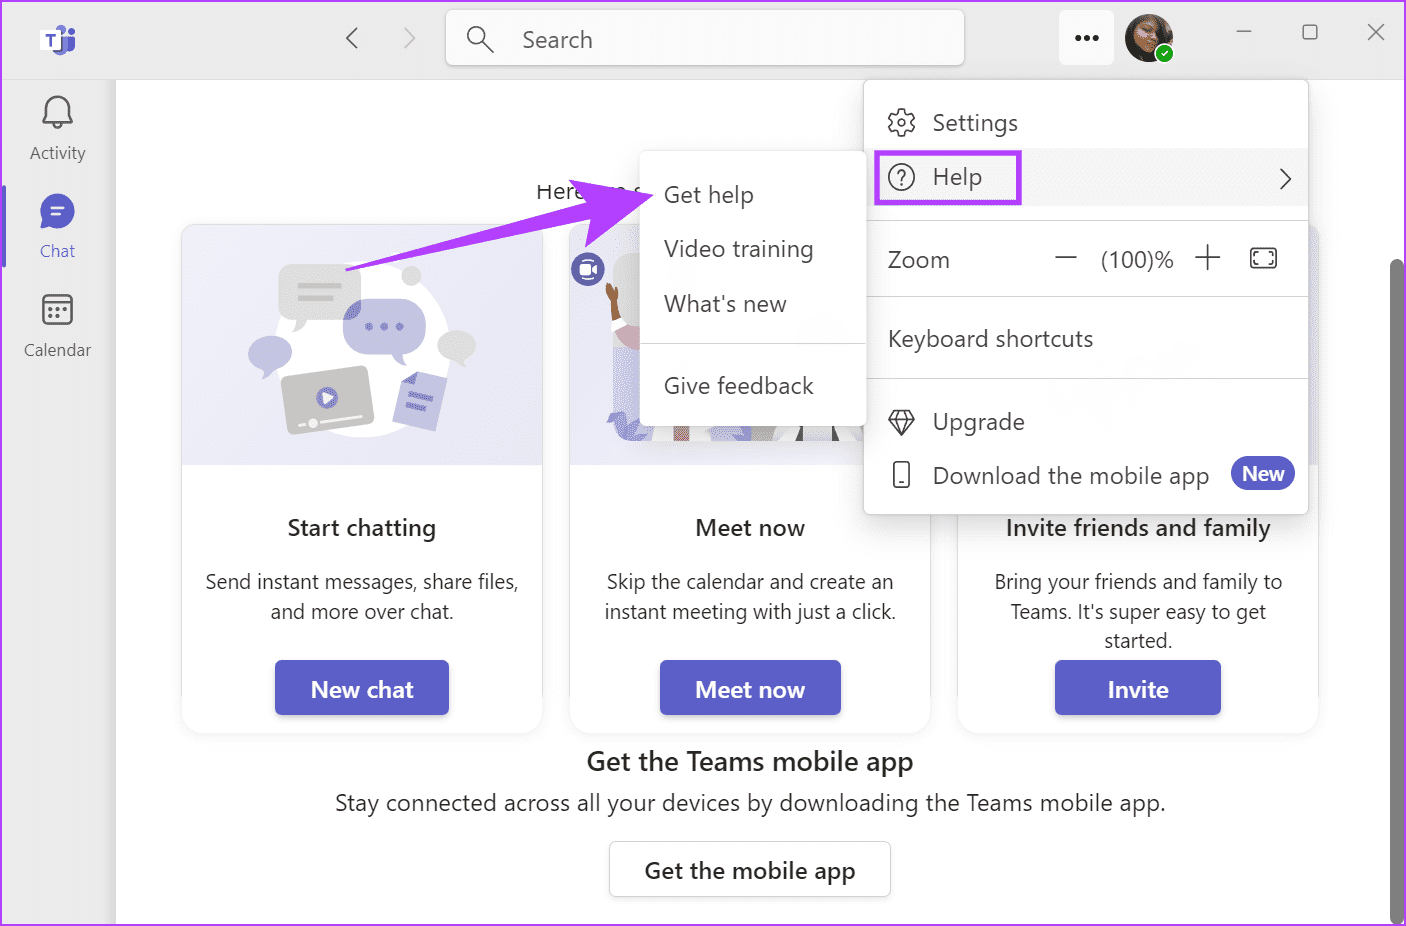1406x926 pixels.
Task: Click the mobile phone icon
Action: [x=901, y=475]
